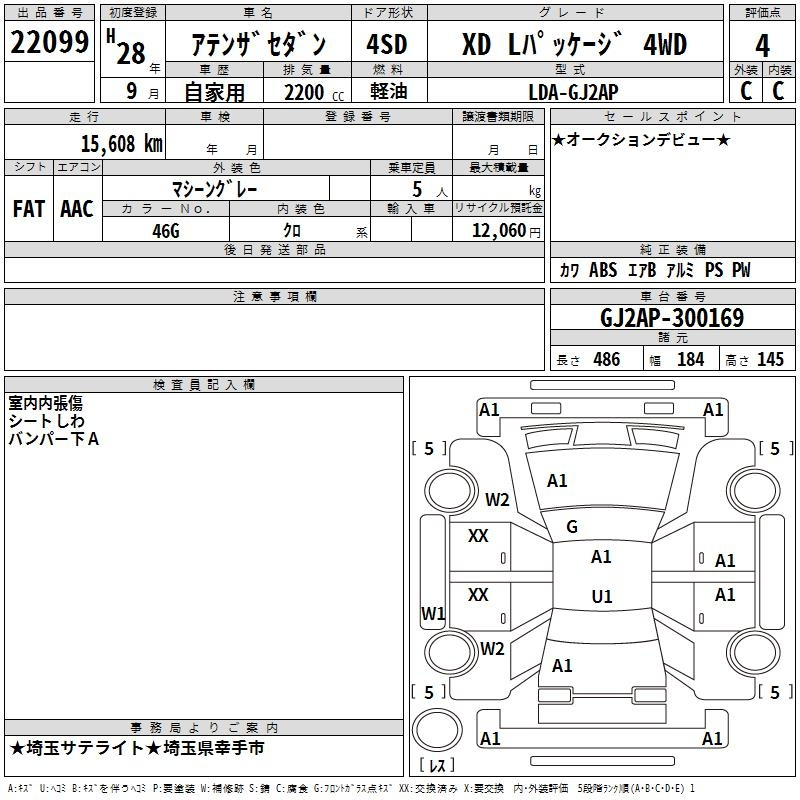
Task: Click the model code LDA-GJ2AP
Action: 574,91
